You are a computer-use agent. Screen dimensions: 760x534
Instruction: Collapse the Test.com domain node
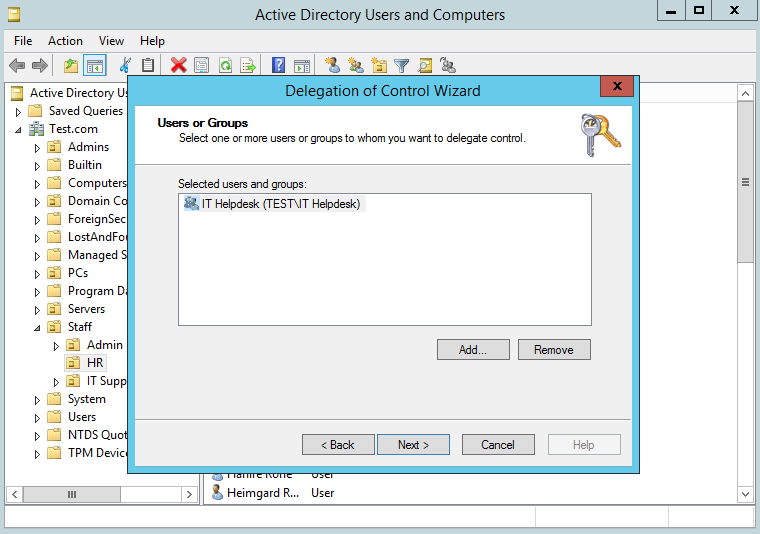(18, 130)
